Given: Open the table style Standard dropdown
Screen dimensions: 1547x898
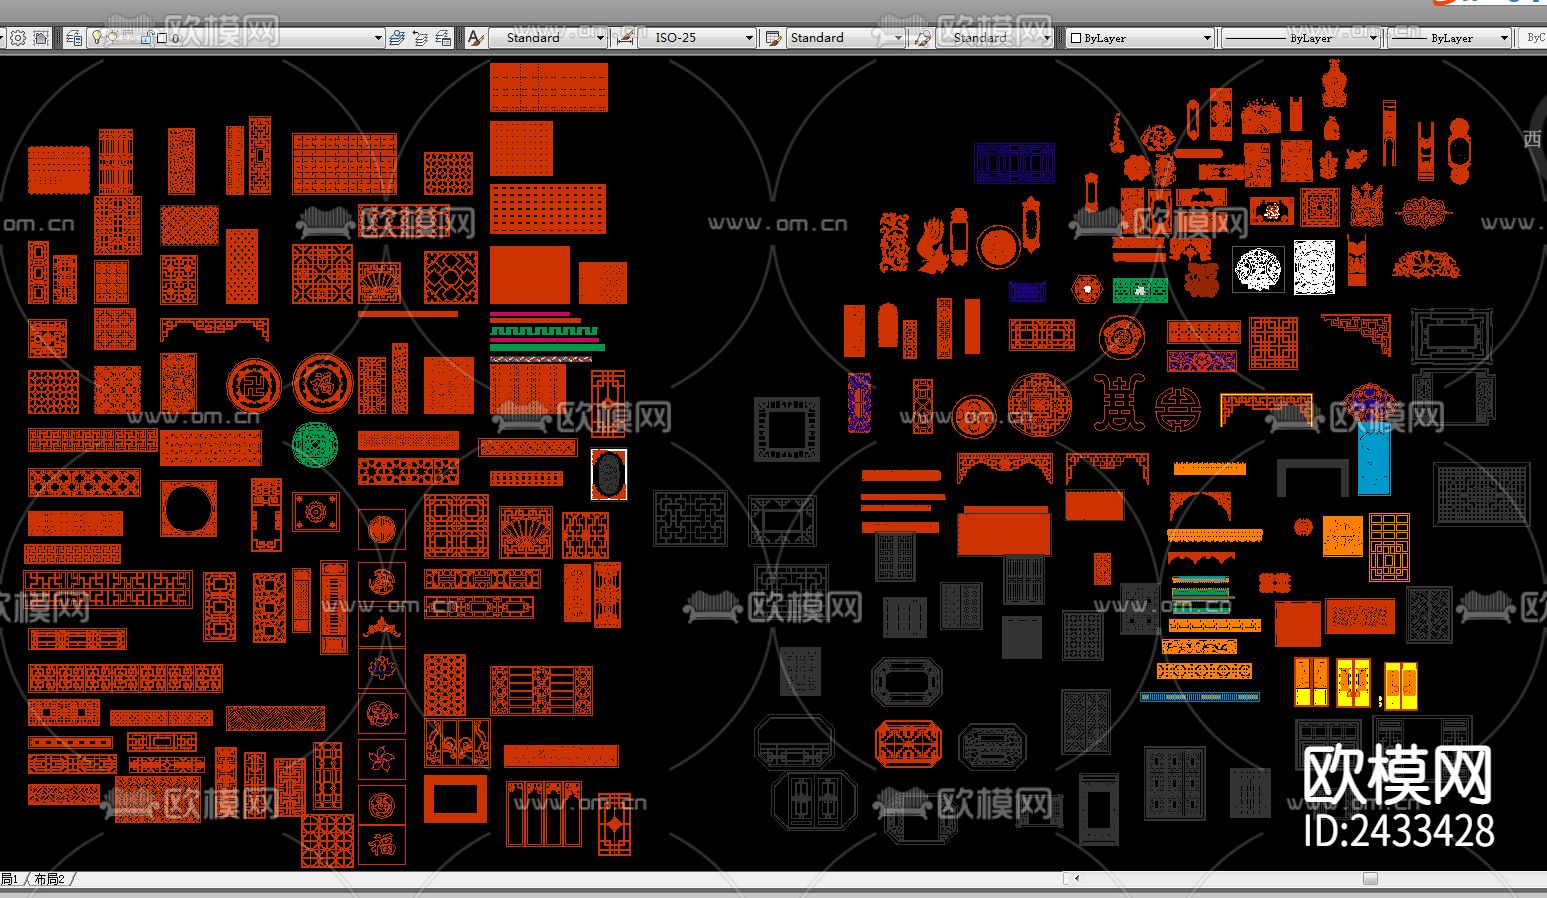Looking at the screenshot, I should [898, 38].
